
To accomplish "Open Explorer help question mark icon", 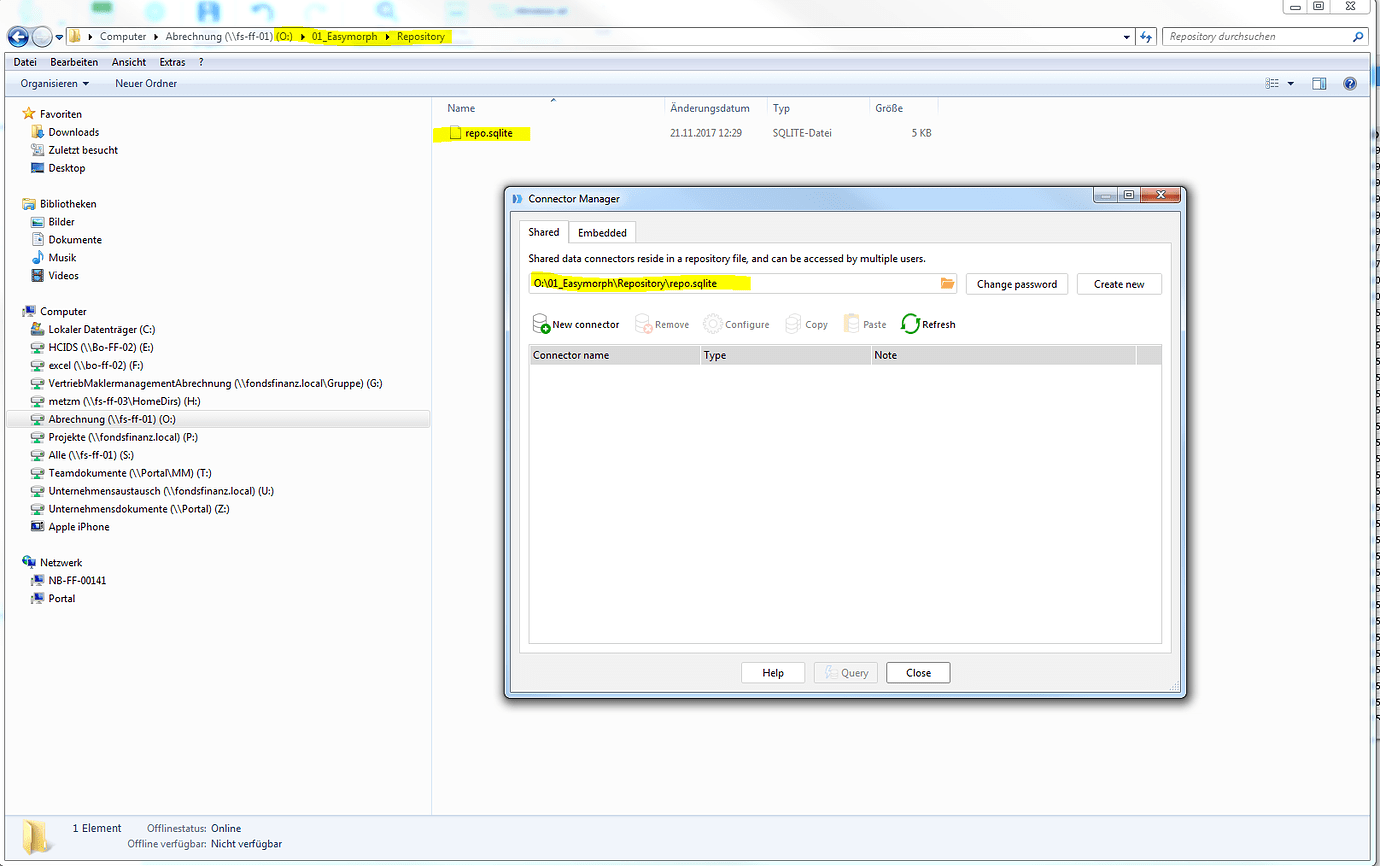I will (1350, 84).
